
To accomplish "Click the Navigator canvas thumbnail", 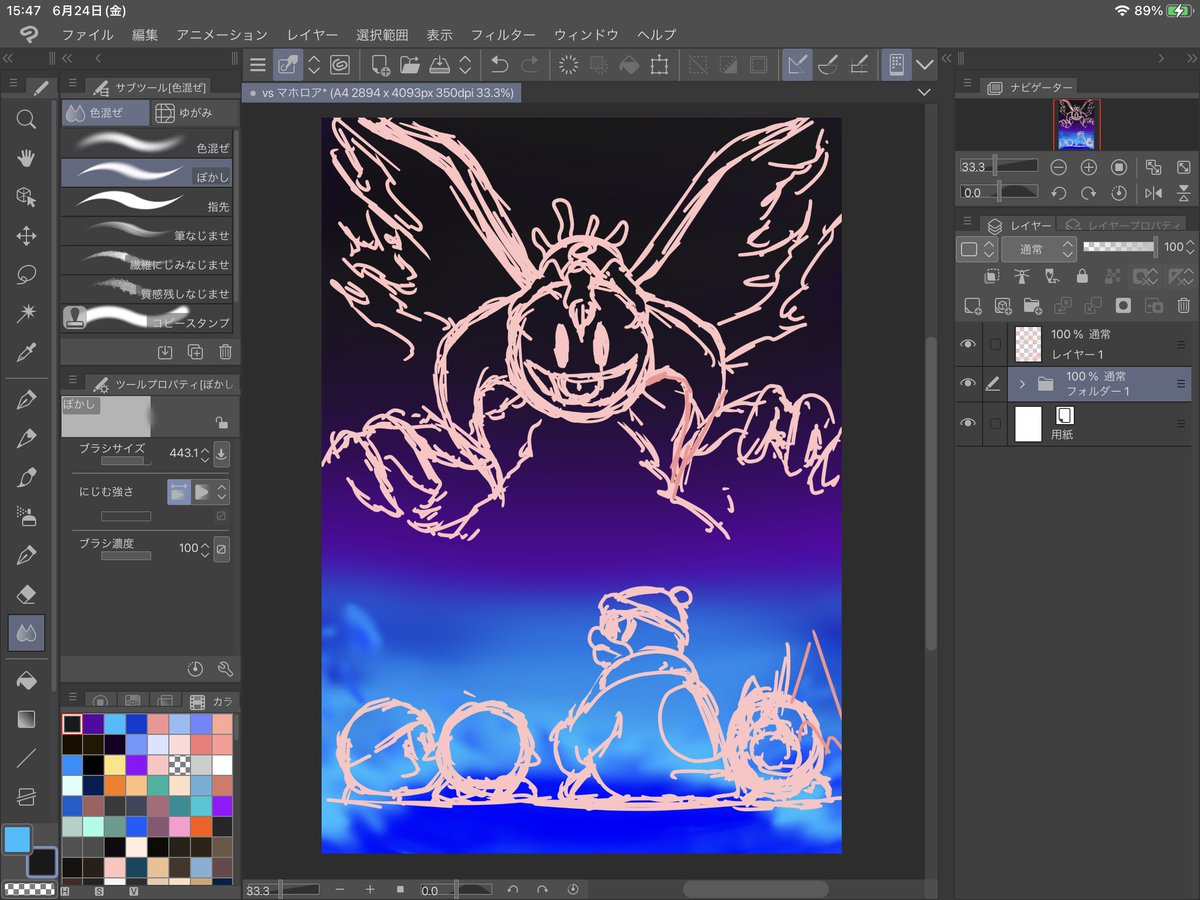I will [x=1077, y=124].
